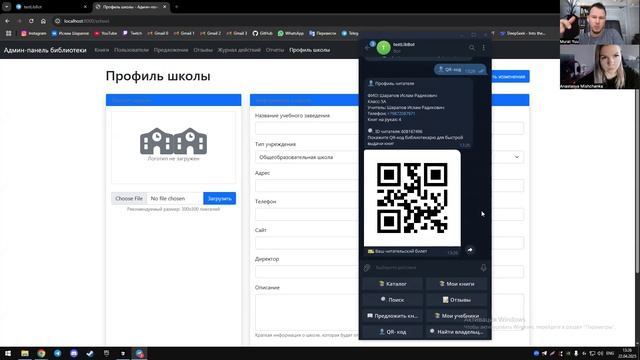Viewport: 640px width, 360px height.
Task: Open the Отзывы nav item
Action: [203, 50]
